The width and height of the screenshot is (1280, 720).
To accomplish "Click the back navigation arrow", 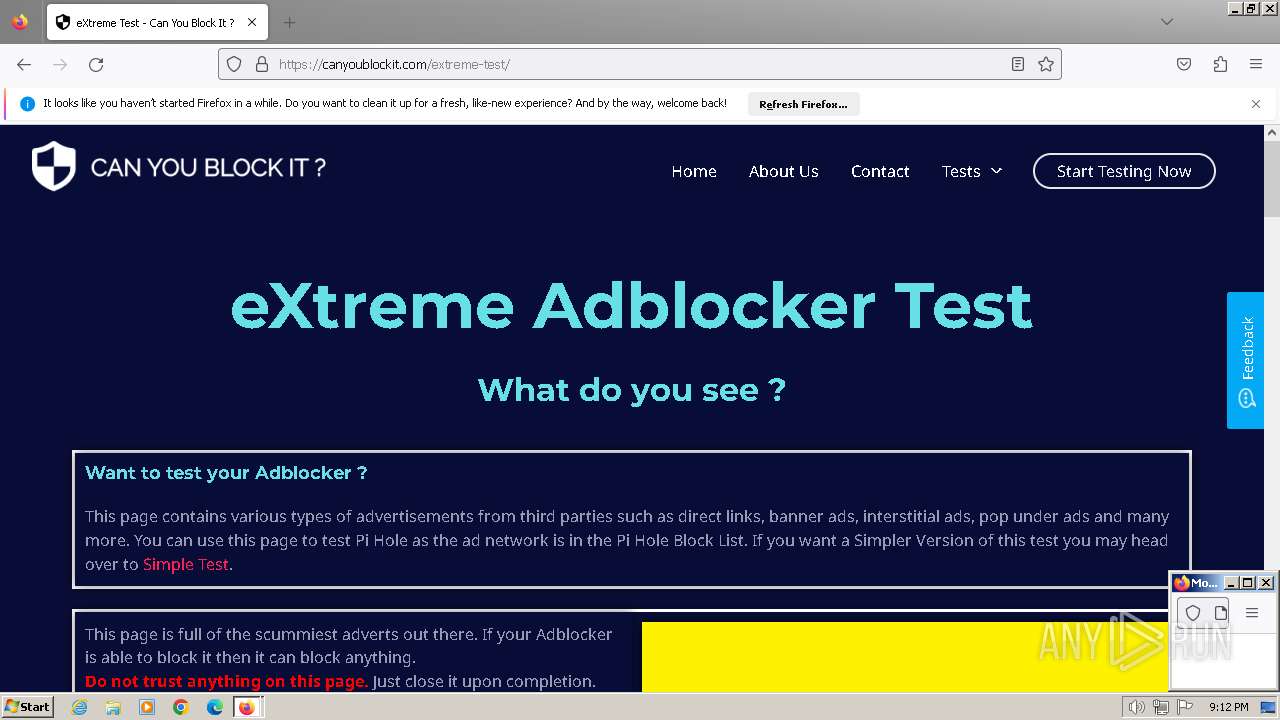I will point(24,64).
